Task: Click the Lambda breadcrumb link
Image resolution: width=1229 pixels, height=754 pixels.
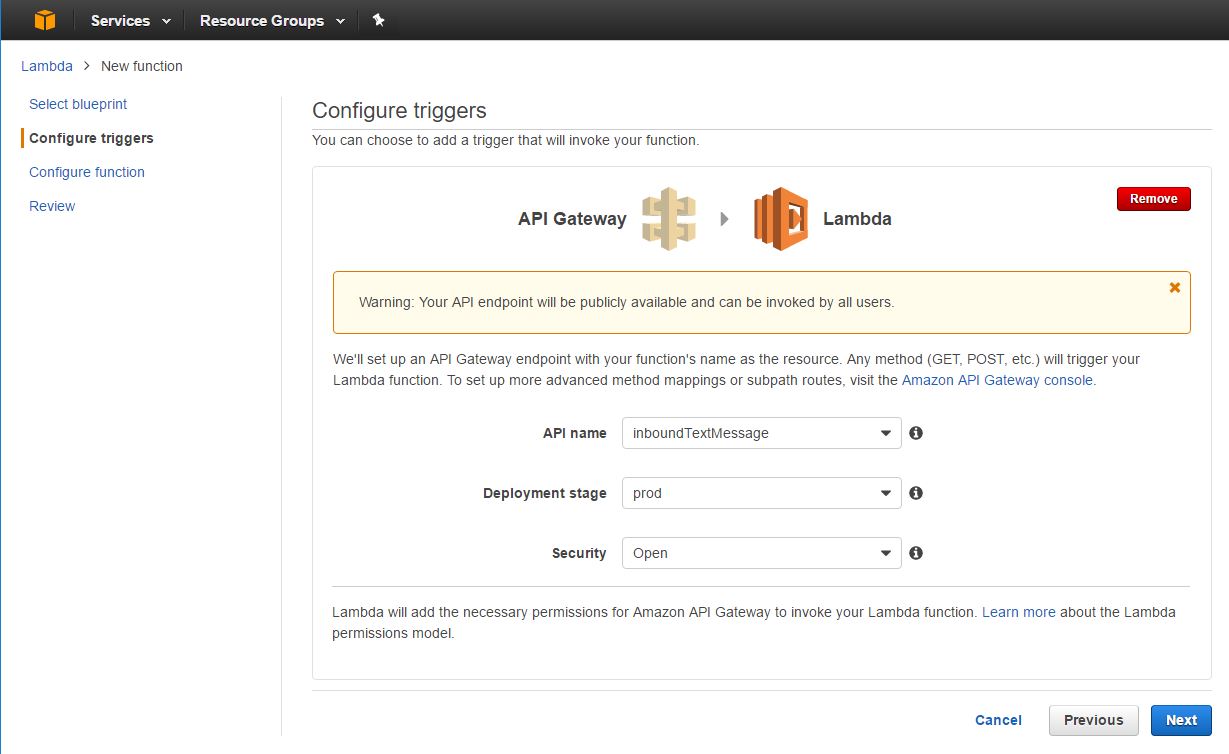Action: (47, 66)
